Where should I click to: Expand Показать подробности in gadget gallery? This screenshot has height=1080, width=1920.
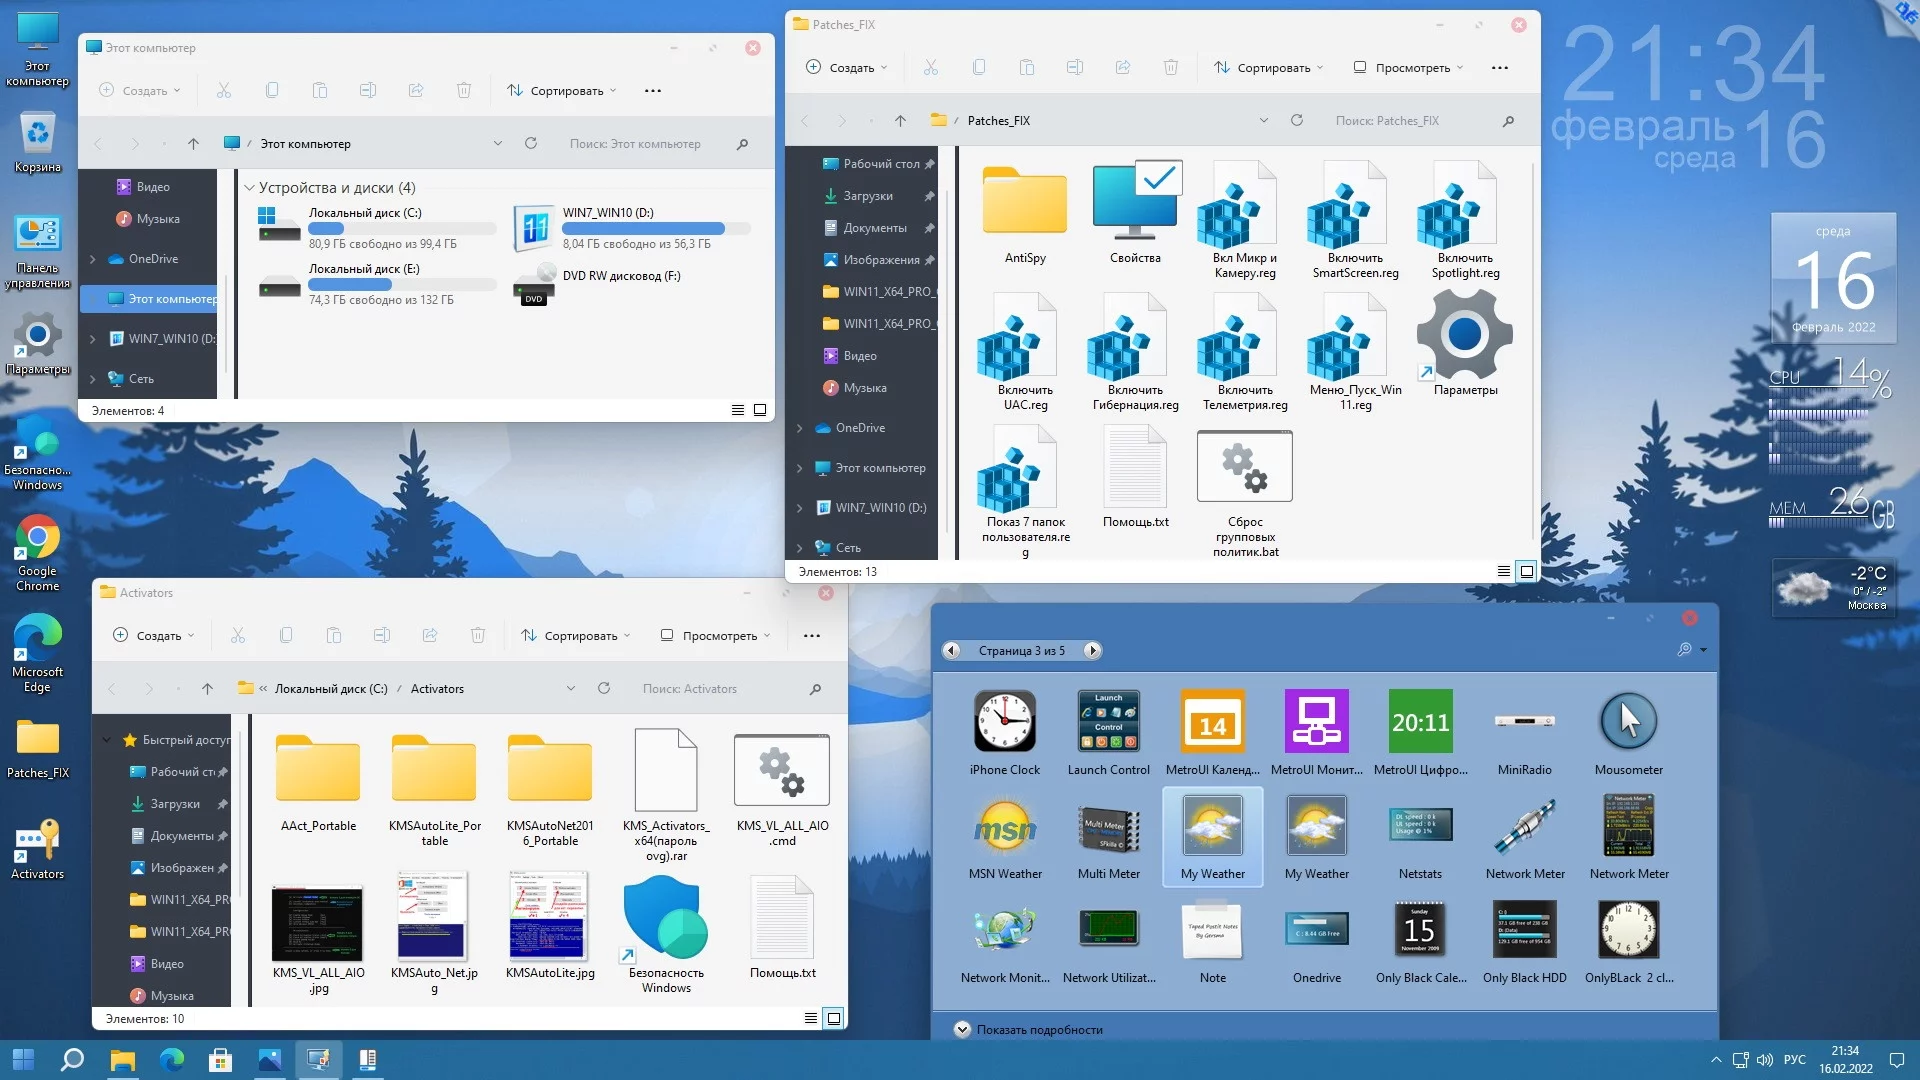coord(962,1029)
